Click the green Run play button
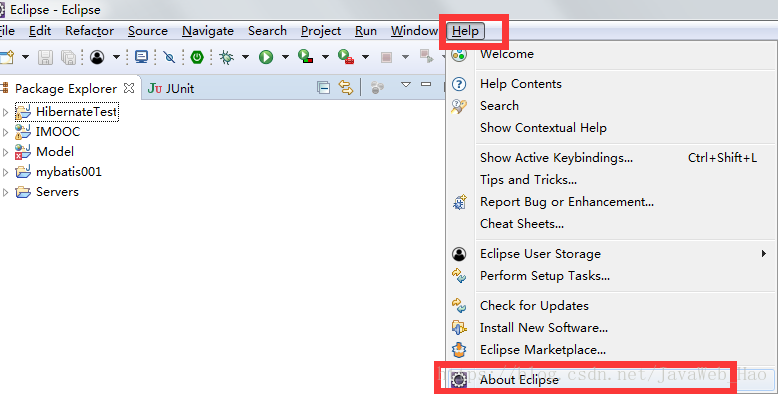This screenshot has height=394, width=778. tap(266, 57)
